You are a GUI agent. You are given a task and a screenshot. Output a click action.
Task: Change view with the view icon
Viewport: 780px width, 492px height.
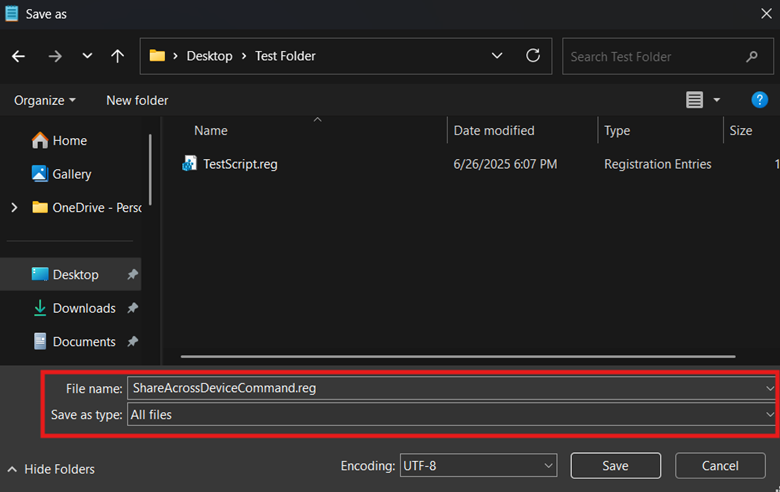pos(694,100)
